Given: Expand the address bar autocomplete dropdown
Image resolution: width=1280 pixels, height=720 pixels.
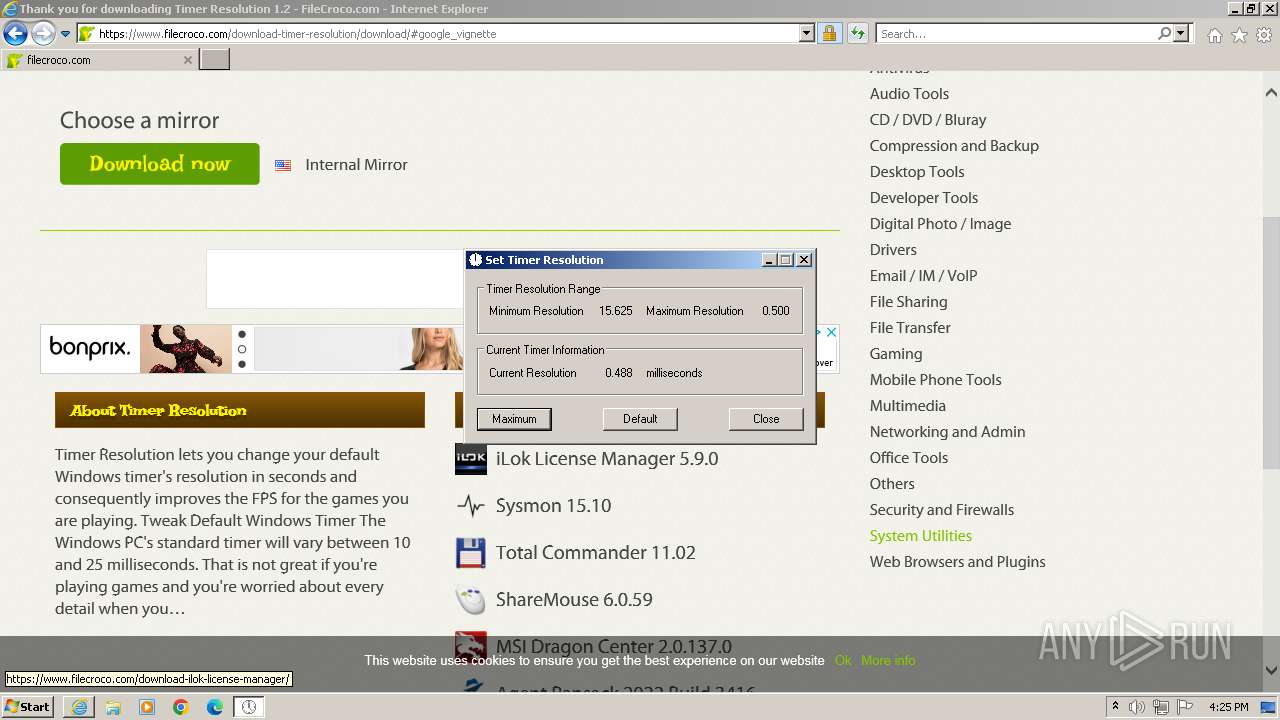Looking at the screenshot, I should (807, 34).
